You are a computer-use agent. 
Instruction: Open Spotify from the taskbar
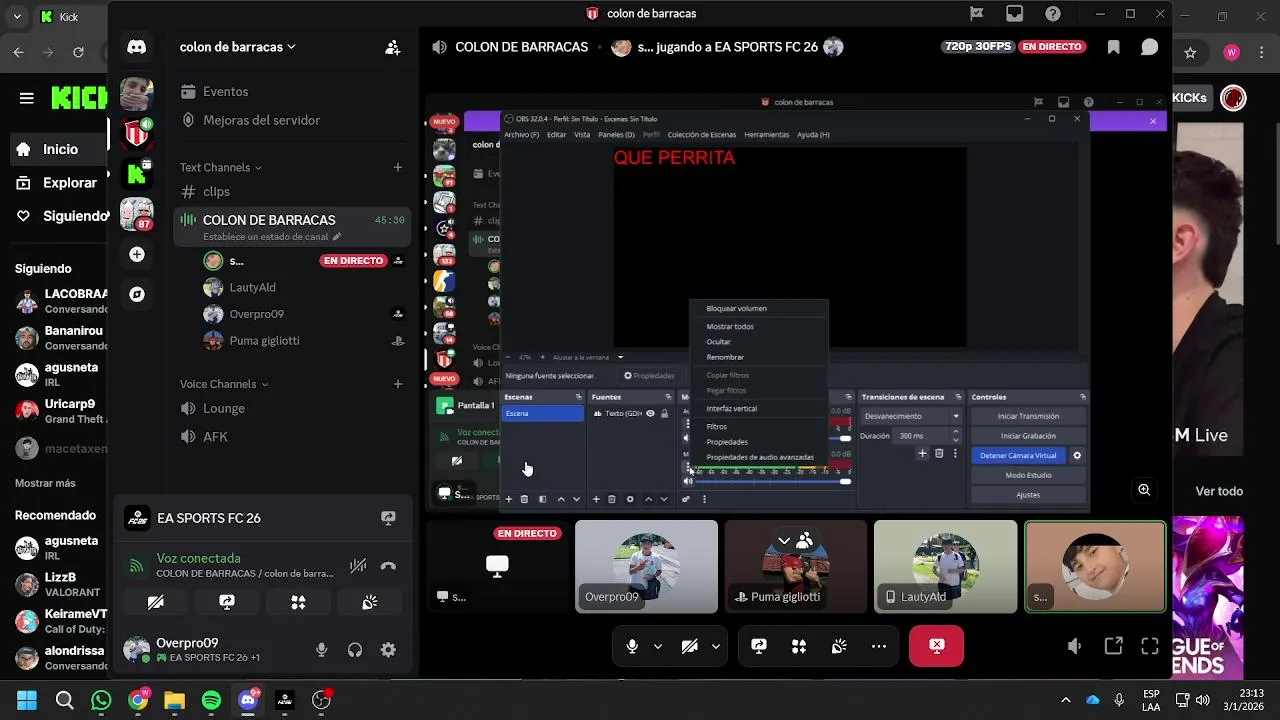[211, 700]
